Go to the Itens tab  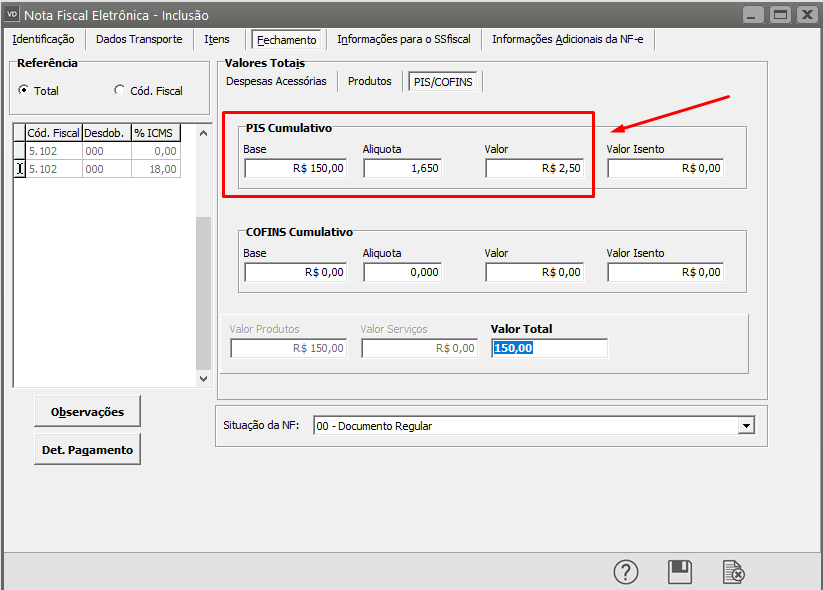[x=217, y=40]
